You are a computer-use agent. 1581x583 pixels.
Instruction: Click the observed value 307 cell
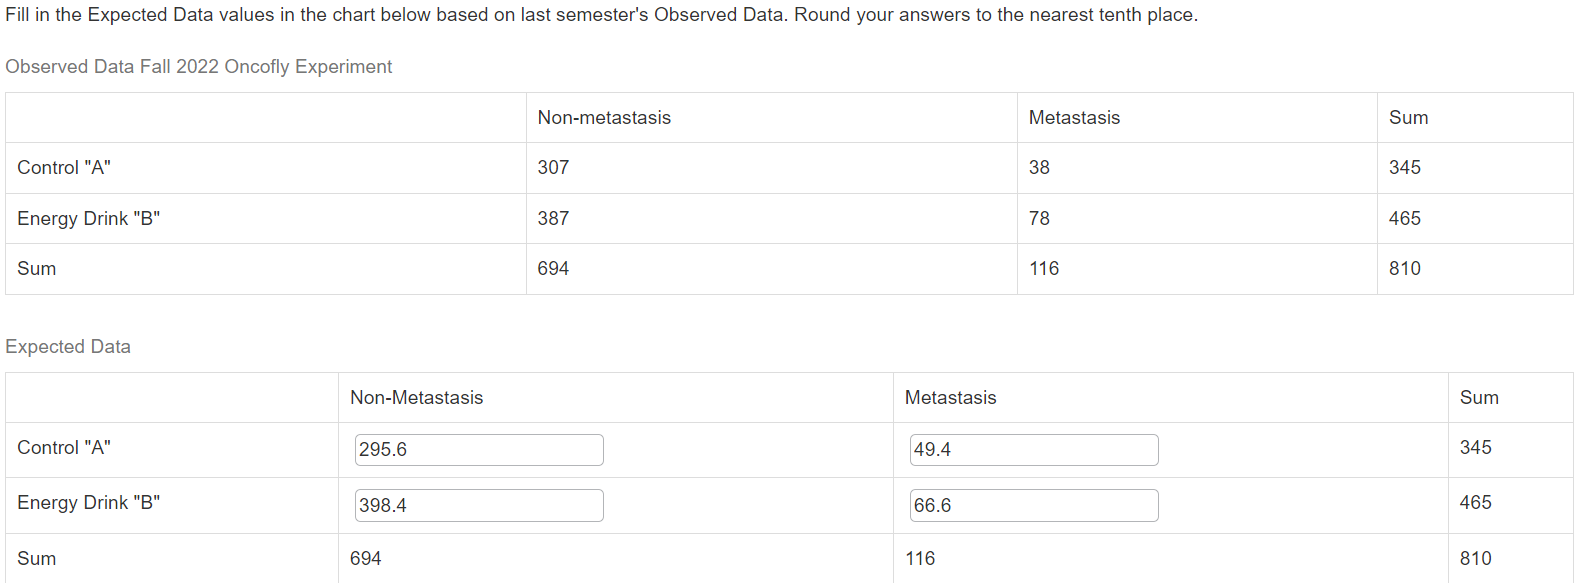point(771,168)
